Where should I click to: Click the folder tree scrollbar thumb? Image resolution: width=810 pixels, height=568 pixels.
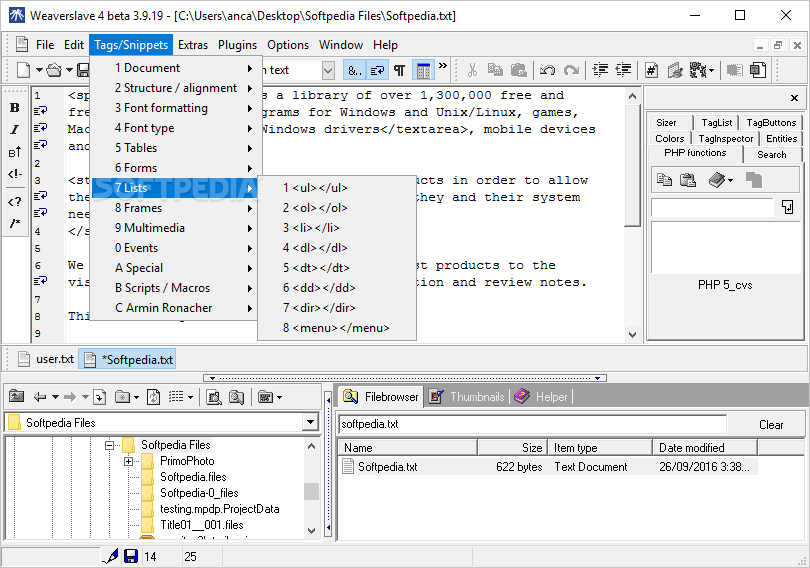311,491
